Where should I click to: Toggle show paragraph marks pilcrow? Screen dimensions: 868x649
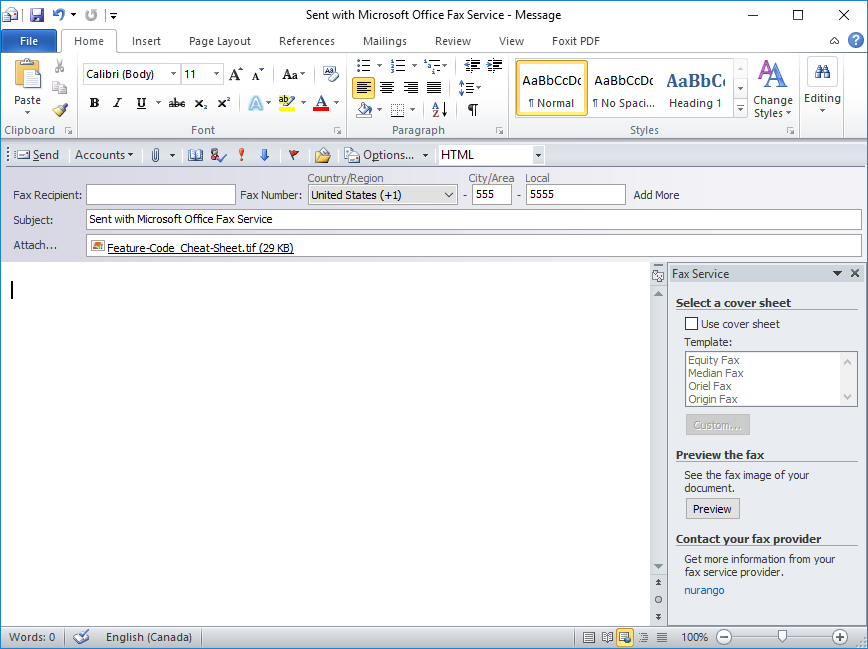472,110
